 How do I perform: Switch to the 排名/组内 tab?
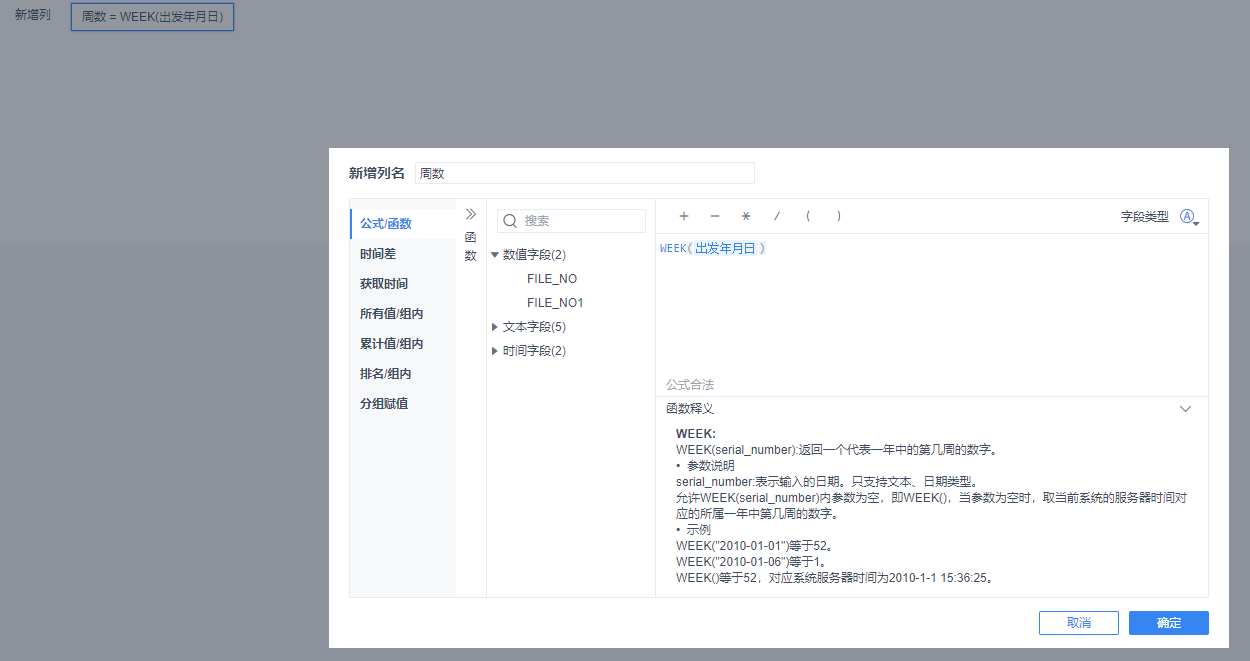tap(403, 374)
